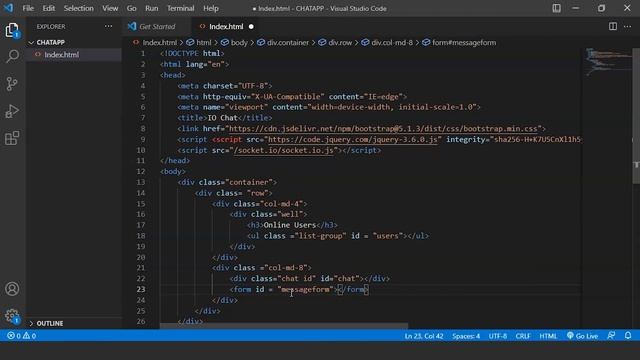Open the Edit menu
This screenshot has height=360, width=640.
49,8
